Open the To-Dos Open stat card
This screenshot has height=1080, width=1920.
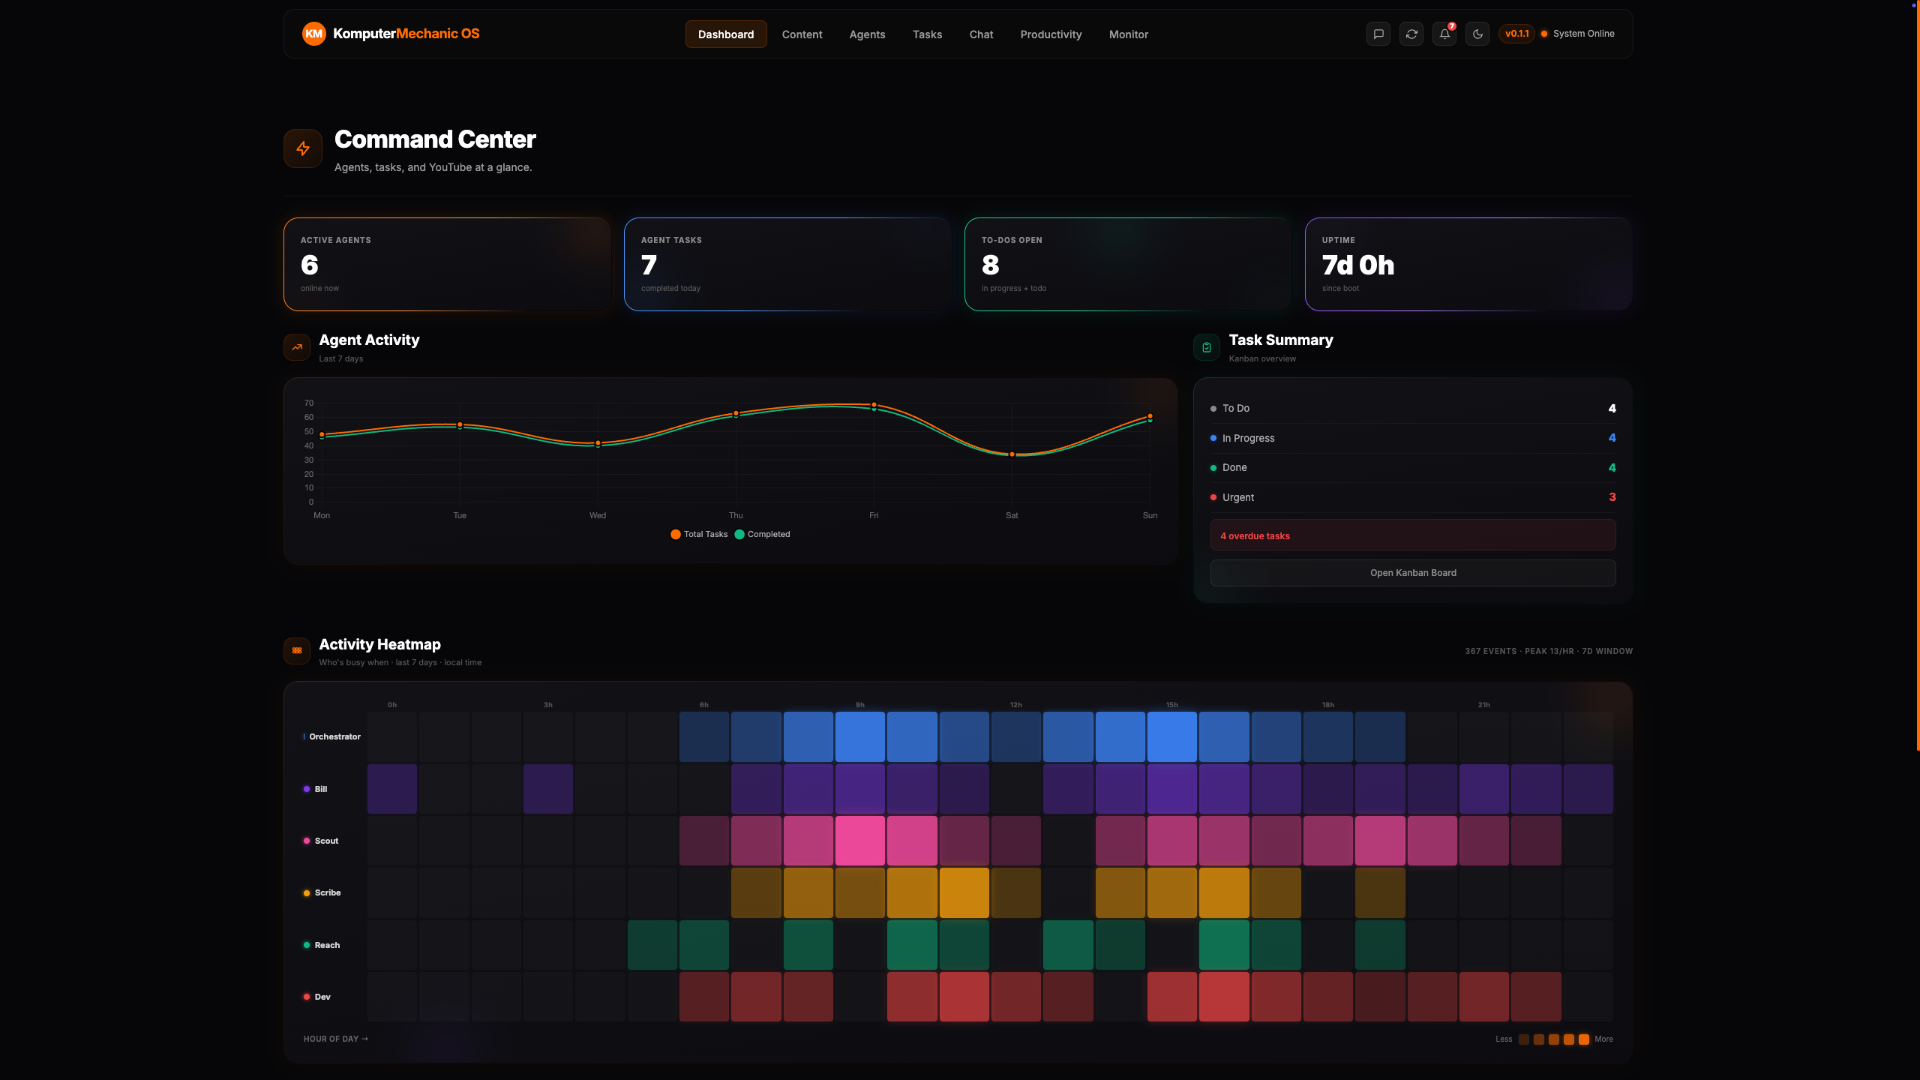(1128, 264)
